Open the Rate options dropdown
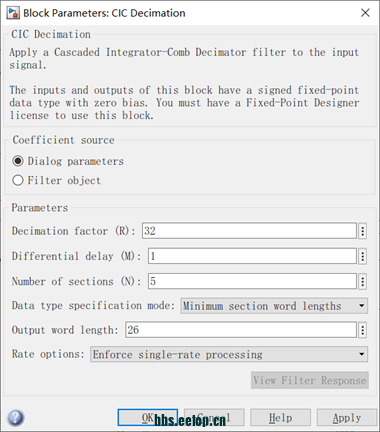 pos(229,354)
